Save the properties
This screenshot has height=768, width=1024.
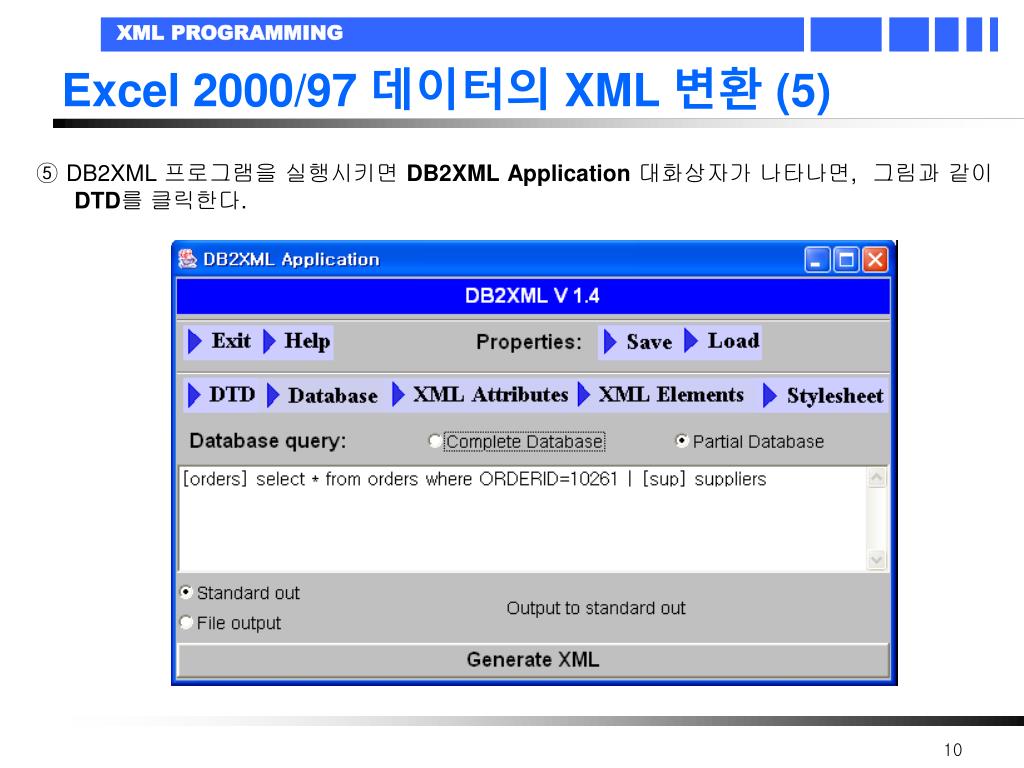click(x=639, y=342)
